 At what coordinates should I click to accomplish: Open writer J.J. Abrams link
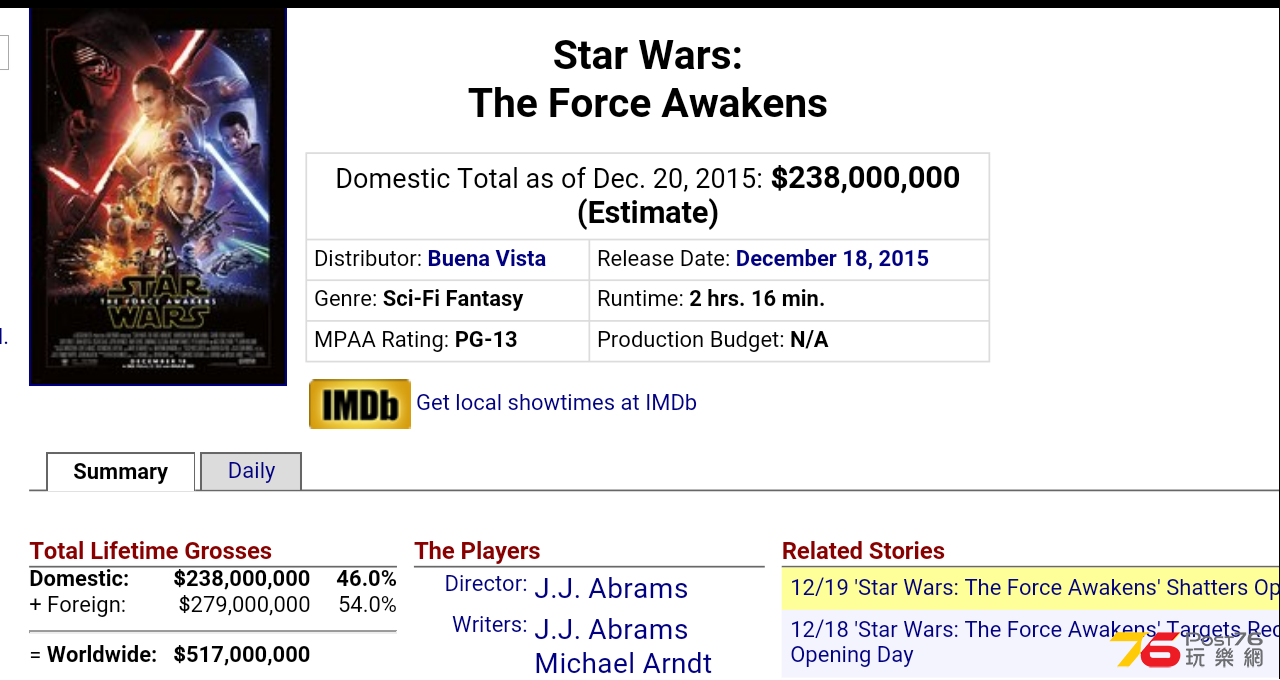coord(611,629)
